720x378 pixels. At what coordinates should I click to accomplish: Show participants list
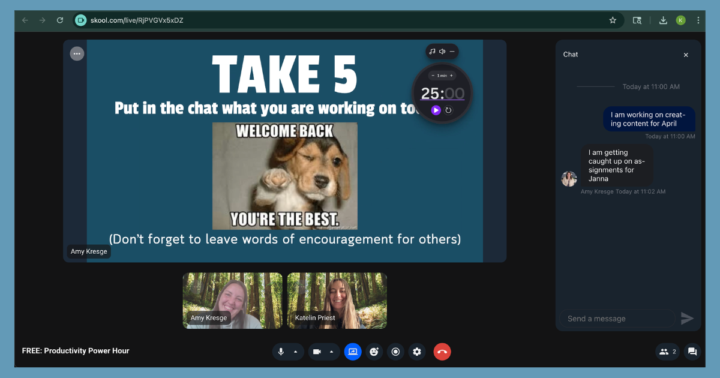pos(667,352)
